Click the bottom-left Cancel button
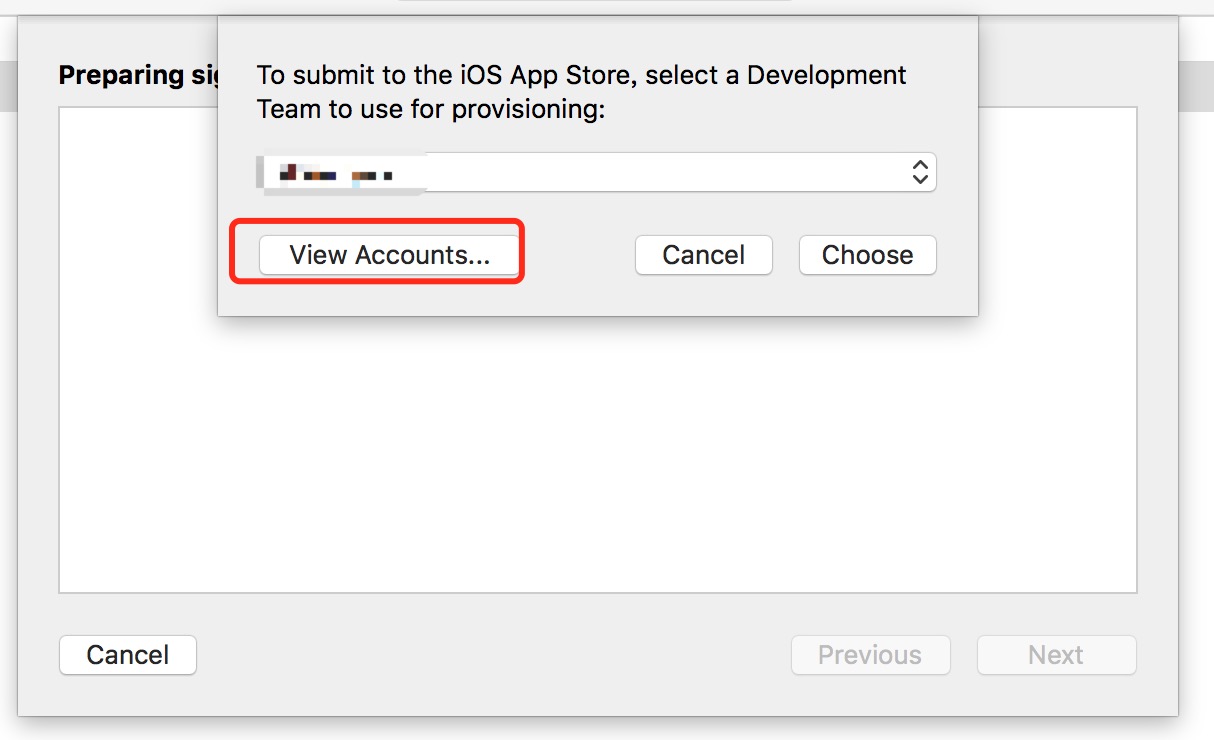 128,655
